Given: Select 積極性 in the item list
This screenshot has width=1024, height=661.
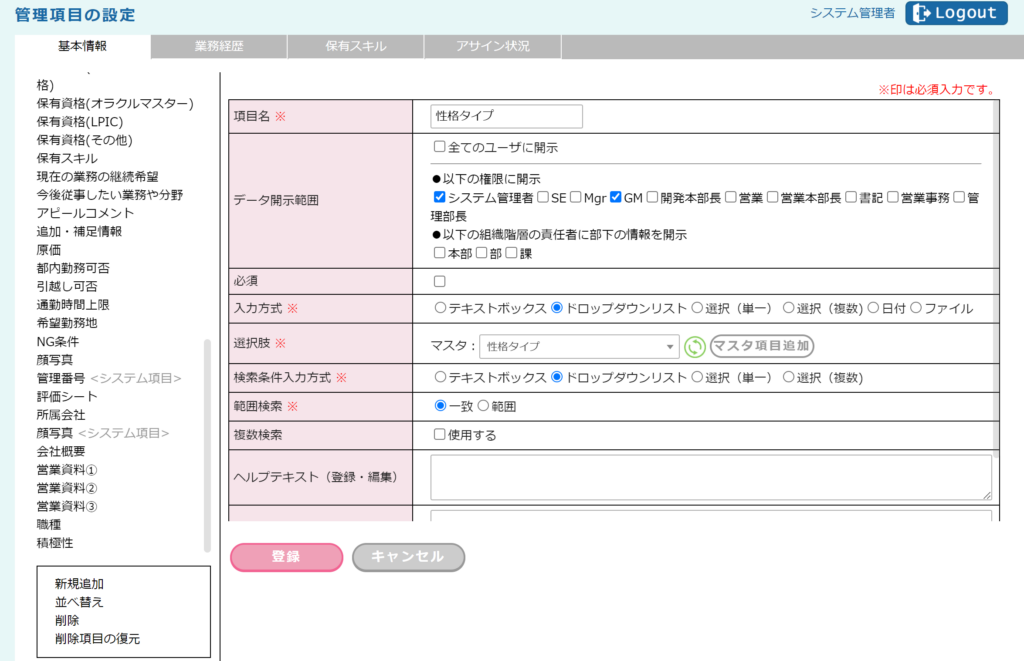Looking at the screenshot, I should tap(55, 543).
